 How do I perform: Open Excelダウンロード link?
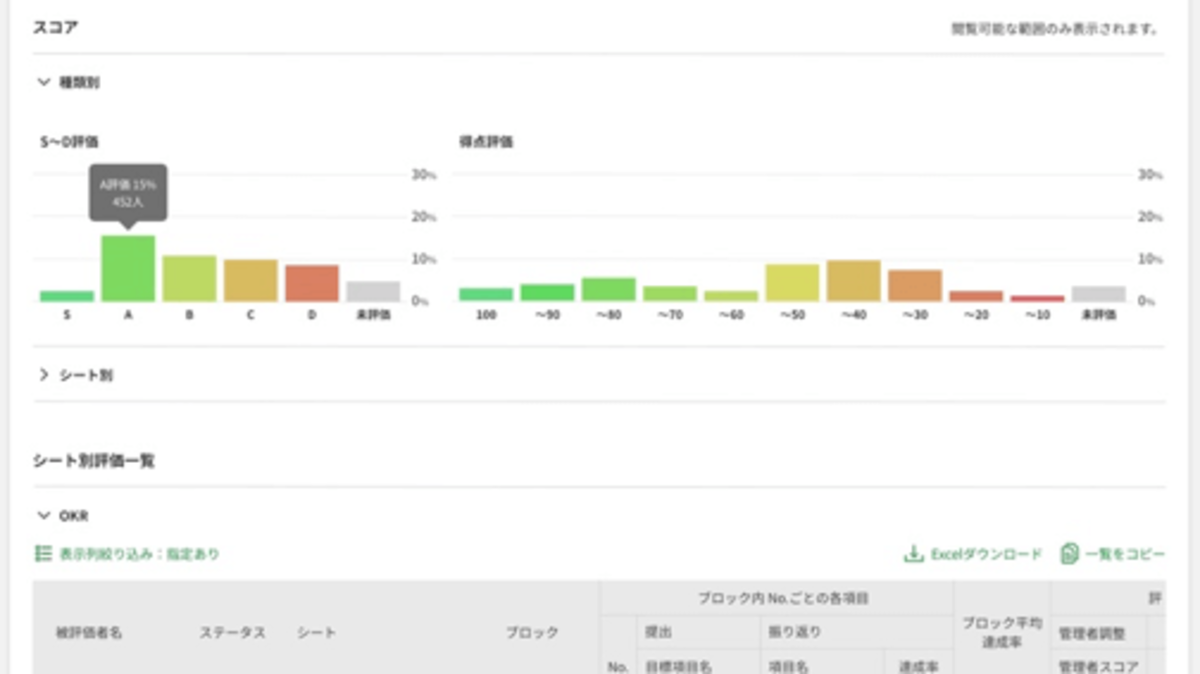[x=986, y=554]
